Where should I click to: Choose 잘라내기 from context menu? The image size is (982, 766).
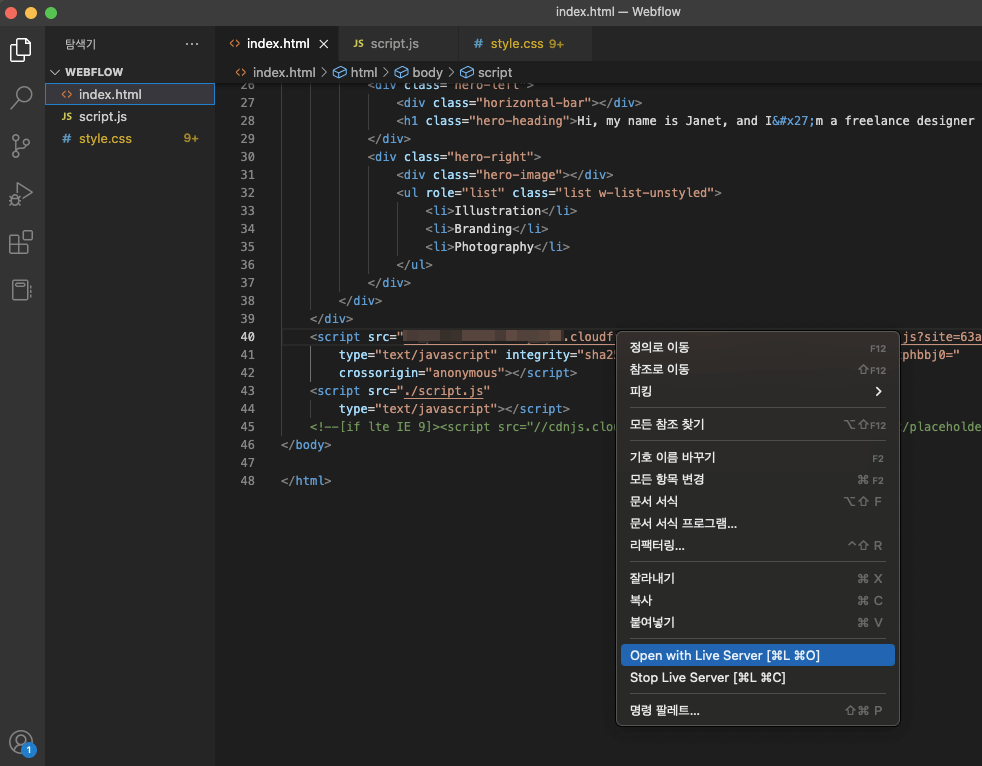click(x=758, y=579)
